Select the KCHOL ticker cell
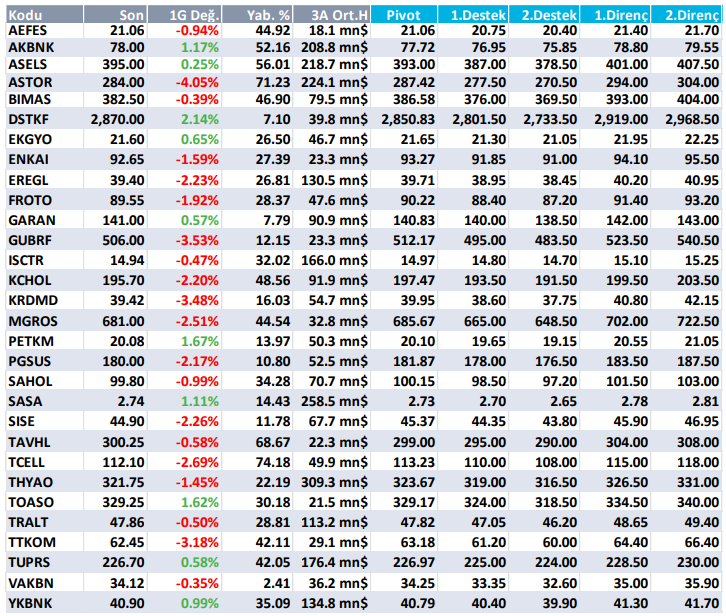Image resolution: width=726 pixels, height=616 pixels. pyautogui.click(x=44, y=281)
